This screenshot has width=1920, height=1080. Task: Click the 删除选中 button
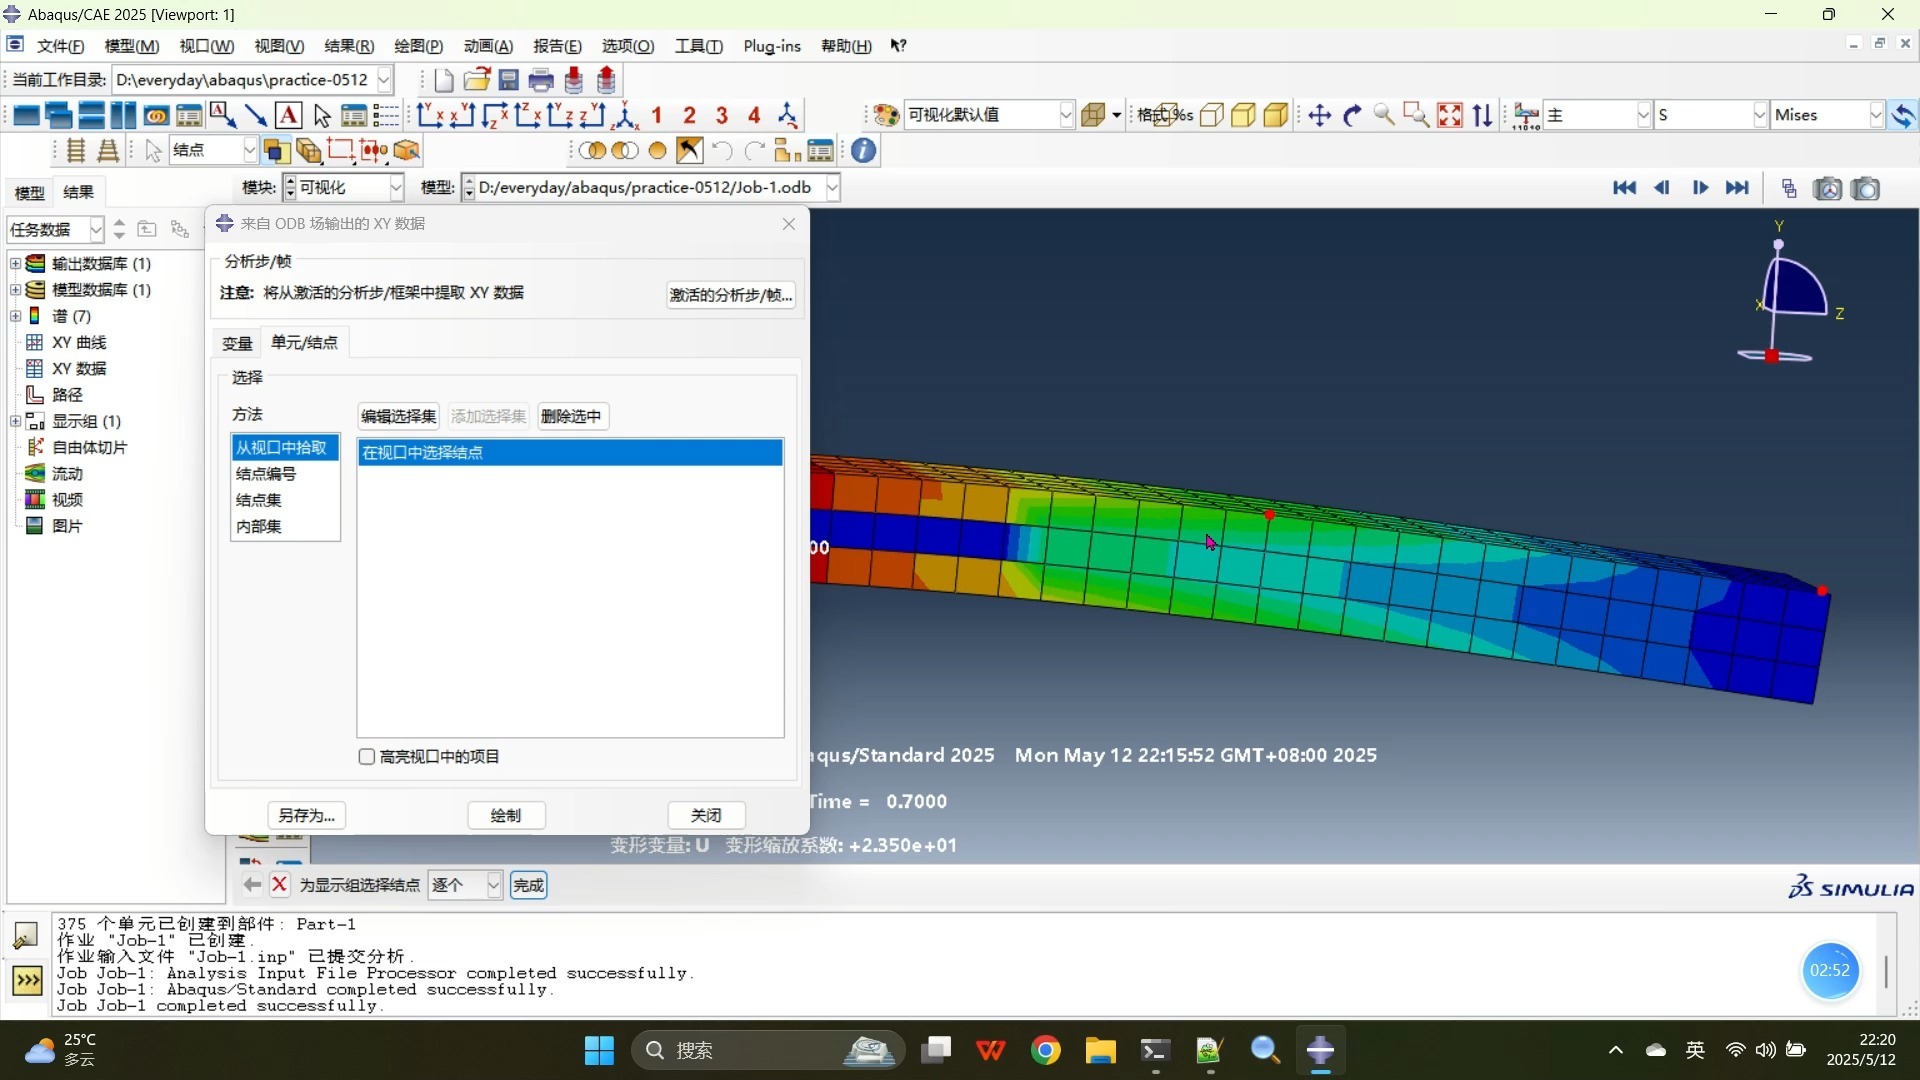[x=572, y=417]
